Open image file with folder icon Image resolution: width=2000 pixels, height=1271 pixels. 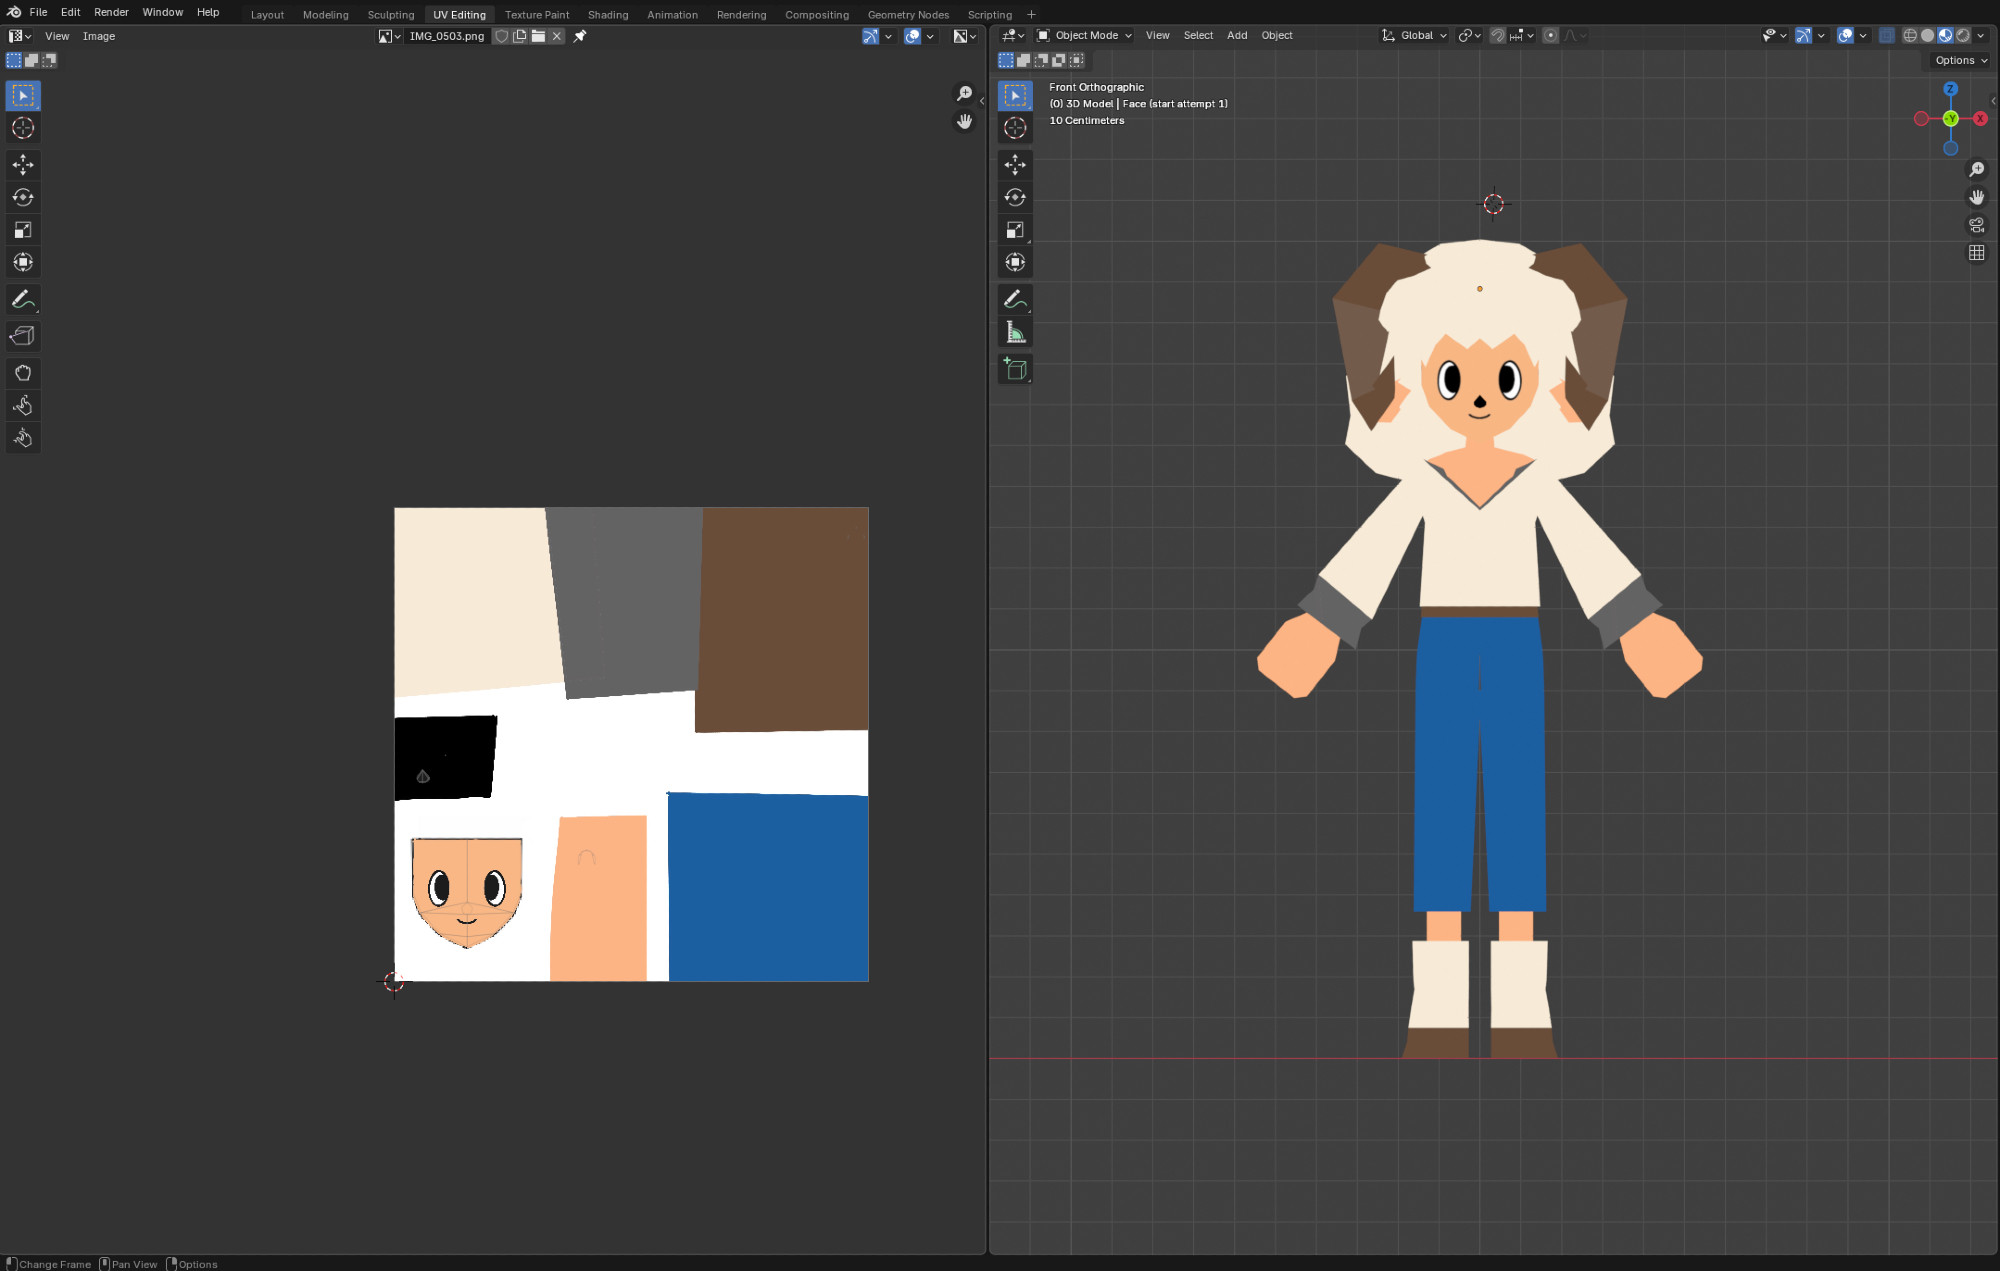click(538, 36)
